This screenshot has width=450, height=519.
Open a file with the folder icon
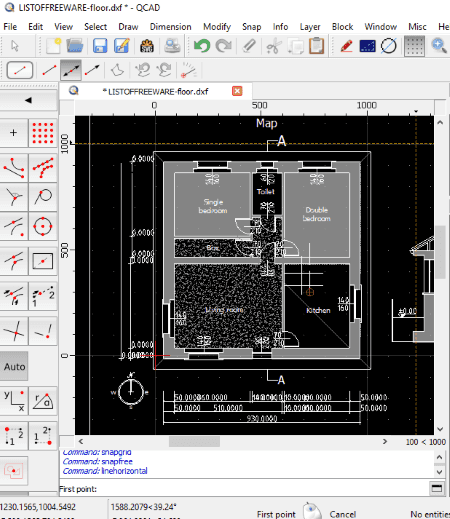(75, 46)
